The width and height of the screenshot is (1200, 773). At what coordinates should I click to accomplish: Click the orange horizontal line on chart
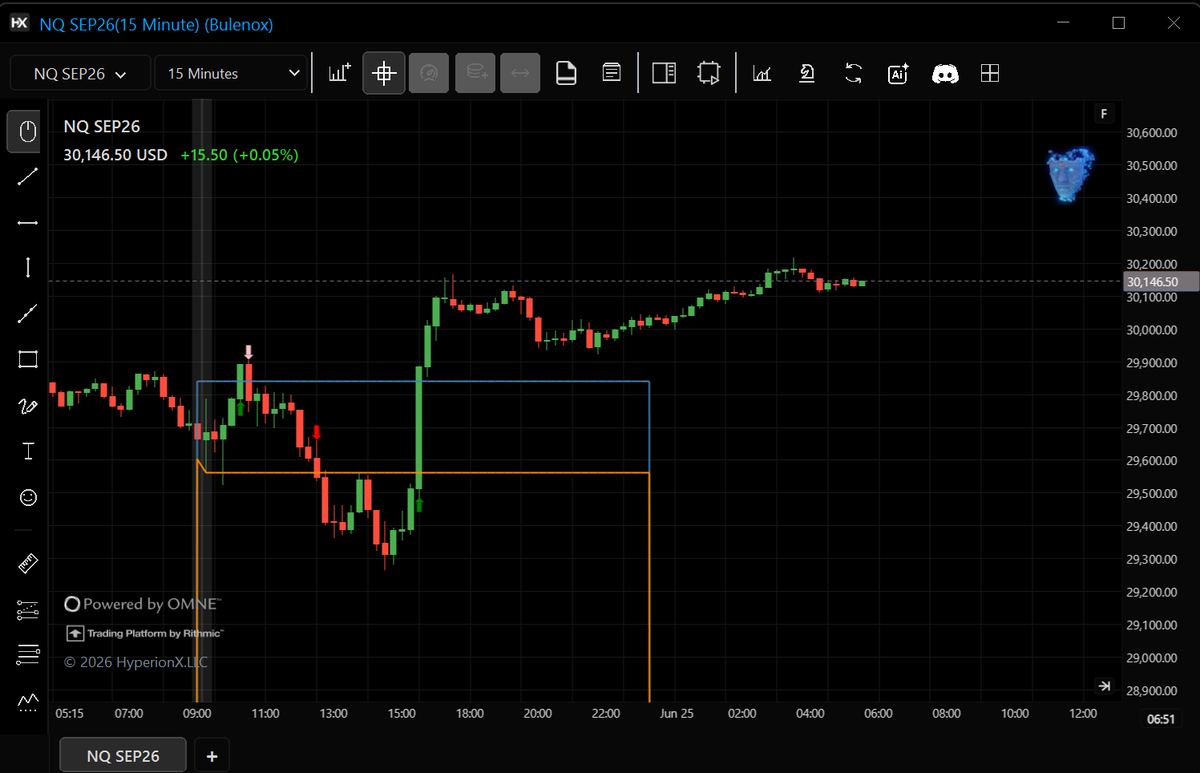coord(426,472)
